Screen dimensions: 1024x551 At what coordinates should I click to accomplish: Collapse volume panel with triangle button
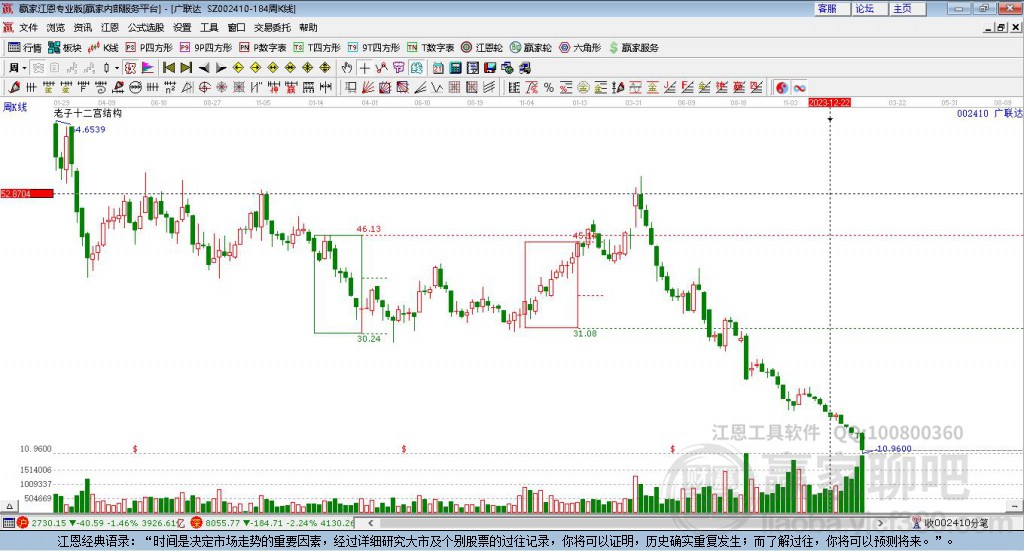(9, 506)
